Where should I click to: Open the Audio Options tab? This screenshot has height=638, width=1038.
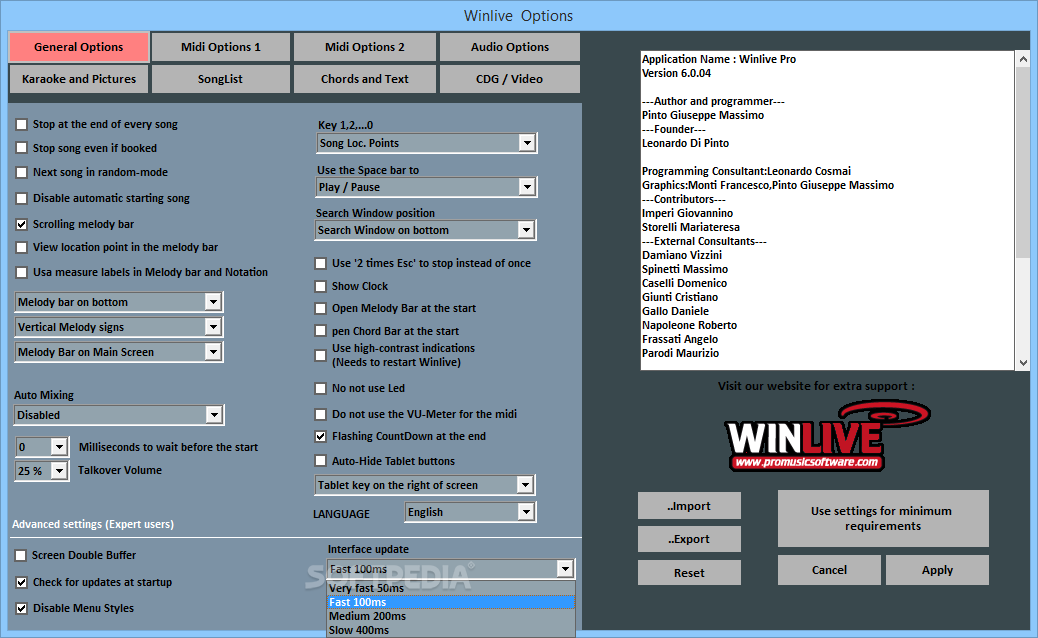click(510, 47)
